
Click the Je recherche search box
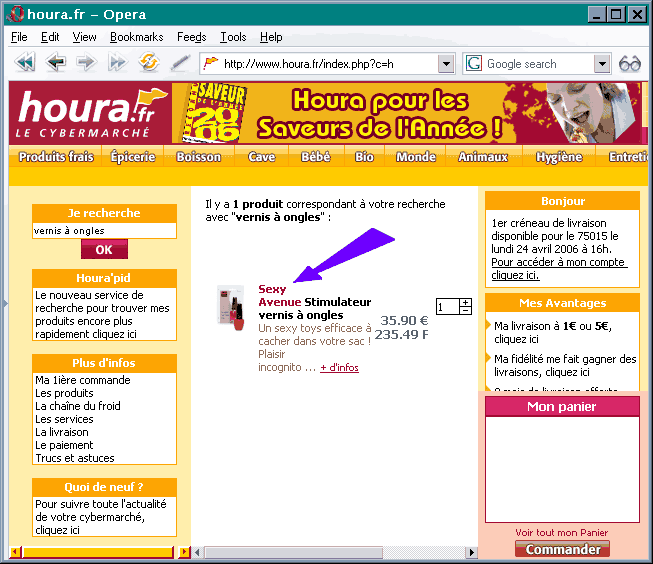(105, 230)
